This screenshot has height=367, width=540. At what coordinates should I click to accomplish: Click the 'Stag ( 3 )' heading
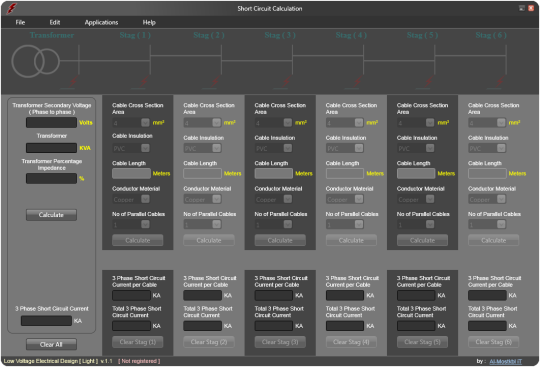280,35
